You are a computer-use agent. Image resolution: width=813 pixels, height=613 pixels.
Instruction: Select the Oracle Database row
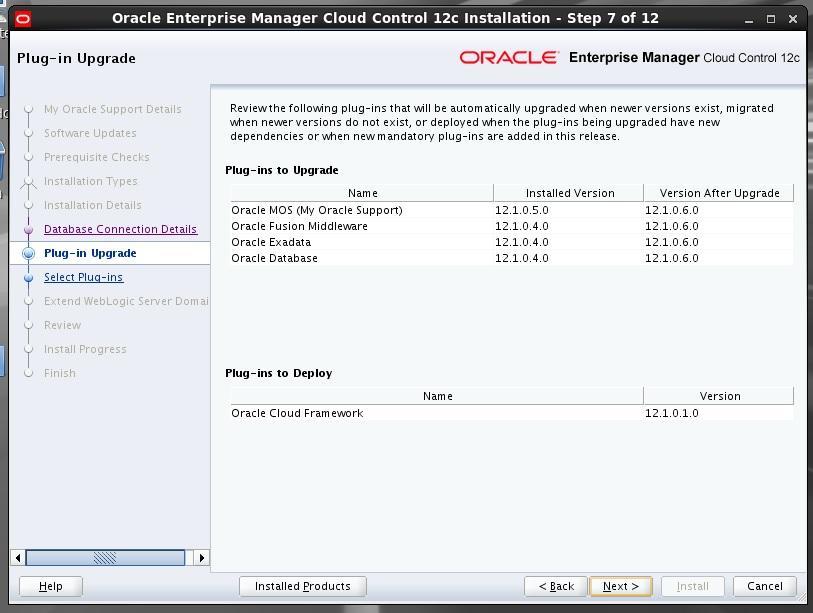pyautogui.click(x=512, y=258)
